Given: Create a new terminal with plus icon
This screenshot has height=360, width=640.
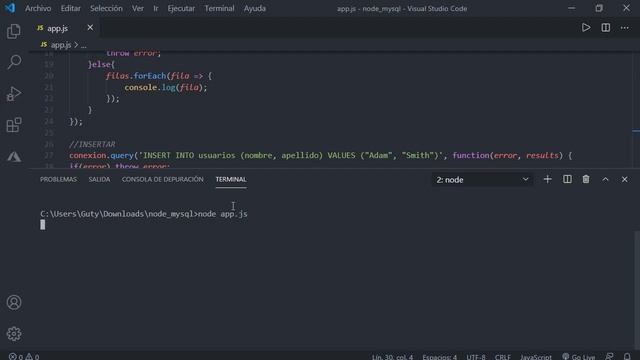Looking at the screenshot, I should (x=547, y=180).
